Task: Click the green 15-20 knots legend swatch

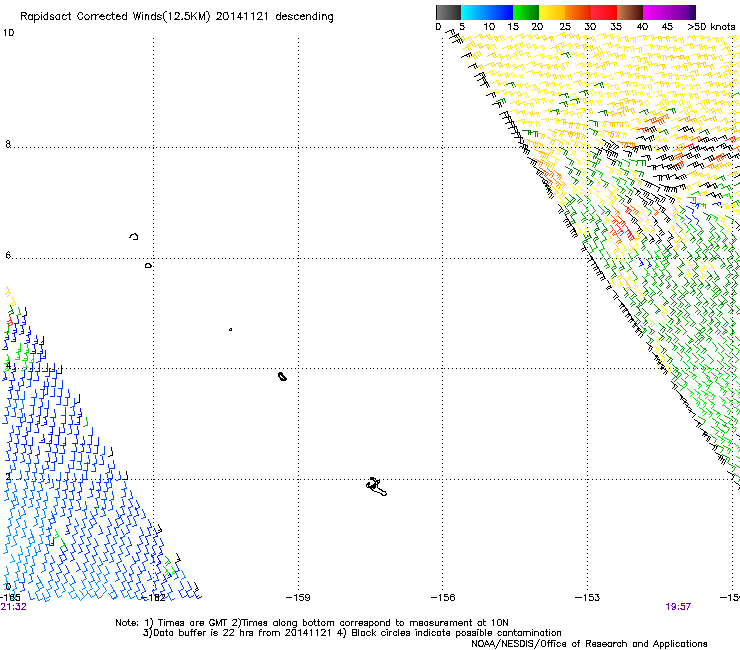Action: 526,12
